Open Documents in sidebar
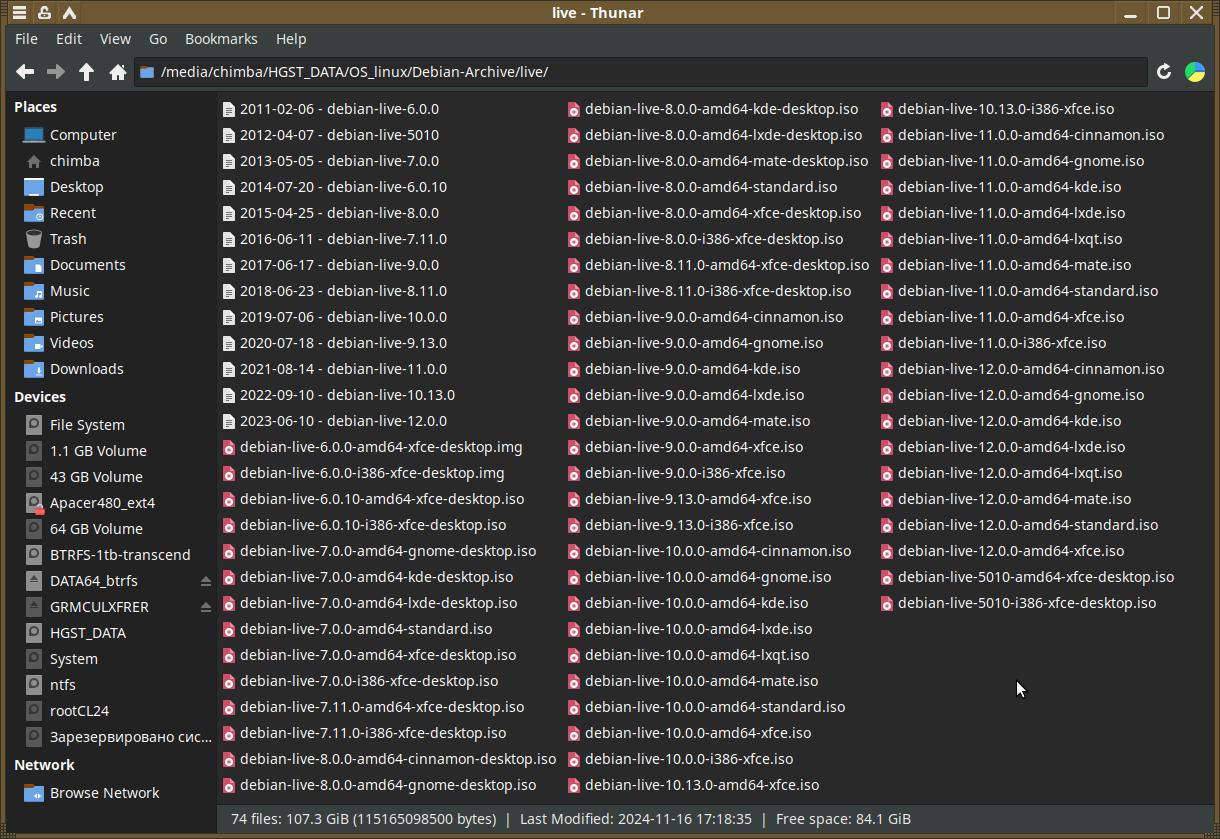This screenshot has height=839, width=1220. tap(75, 265)
